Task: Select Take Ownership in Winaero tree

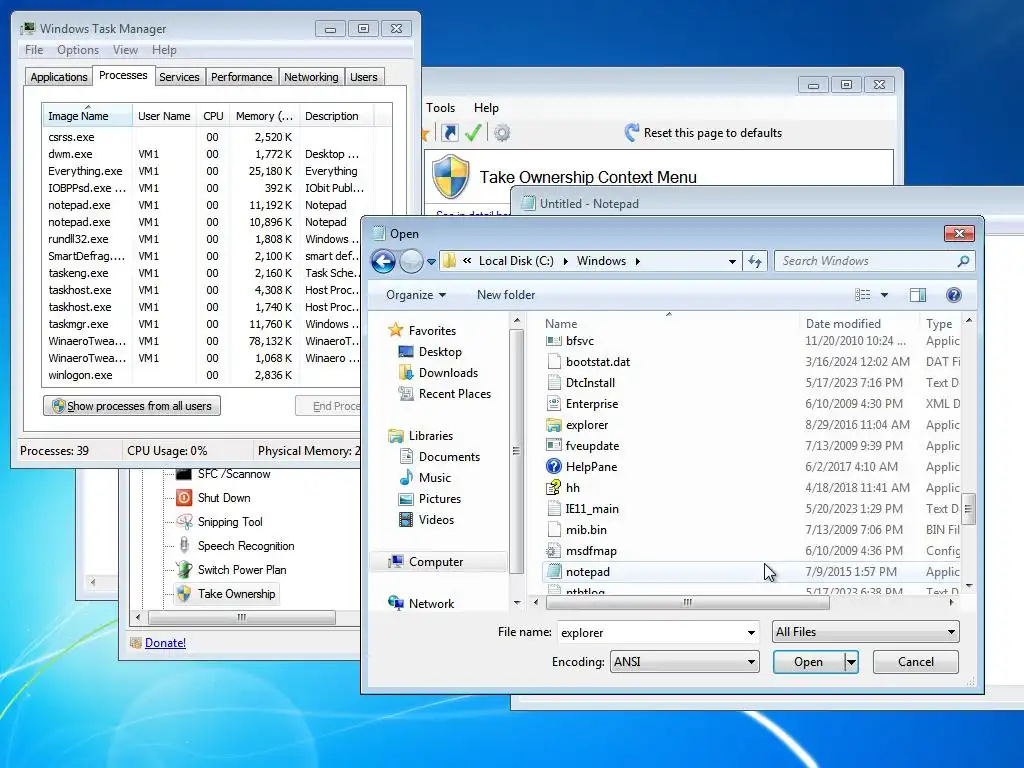Action: point(236,594)
